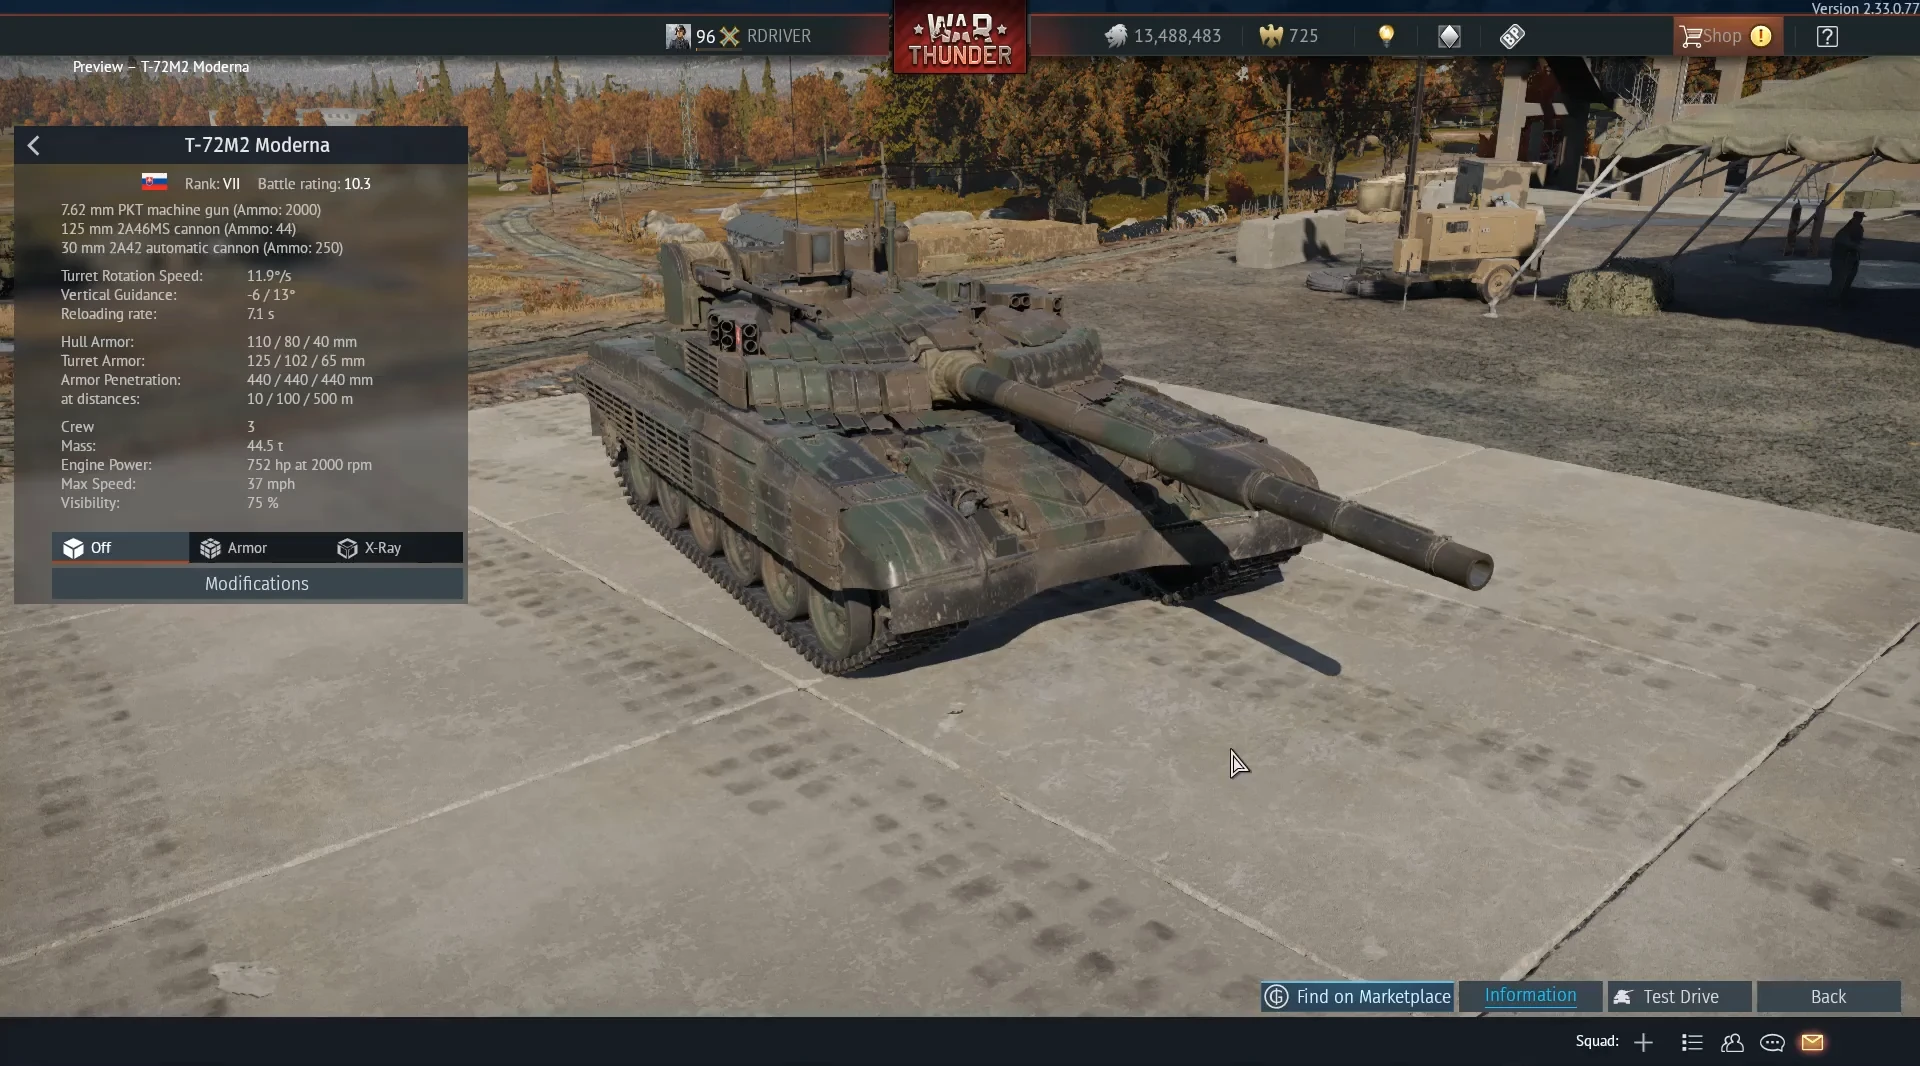This screenshot has height=1066, width=1920.
Task: Start a Test Drive
Action: click(x=1679, y=996)
